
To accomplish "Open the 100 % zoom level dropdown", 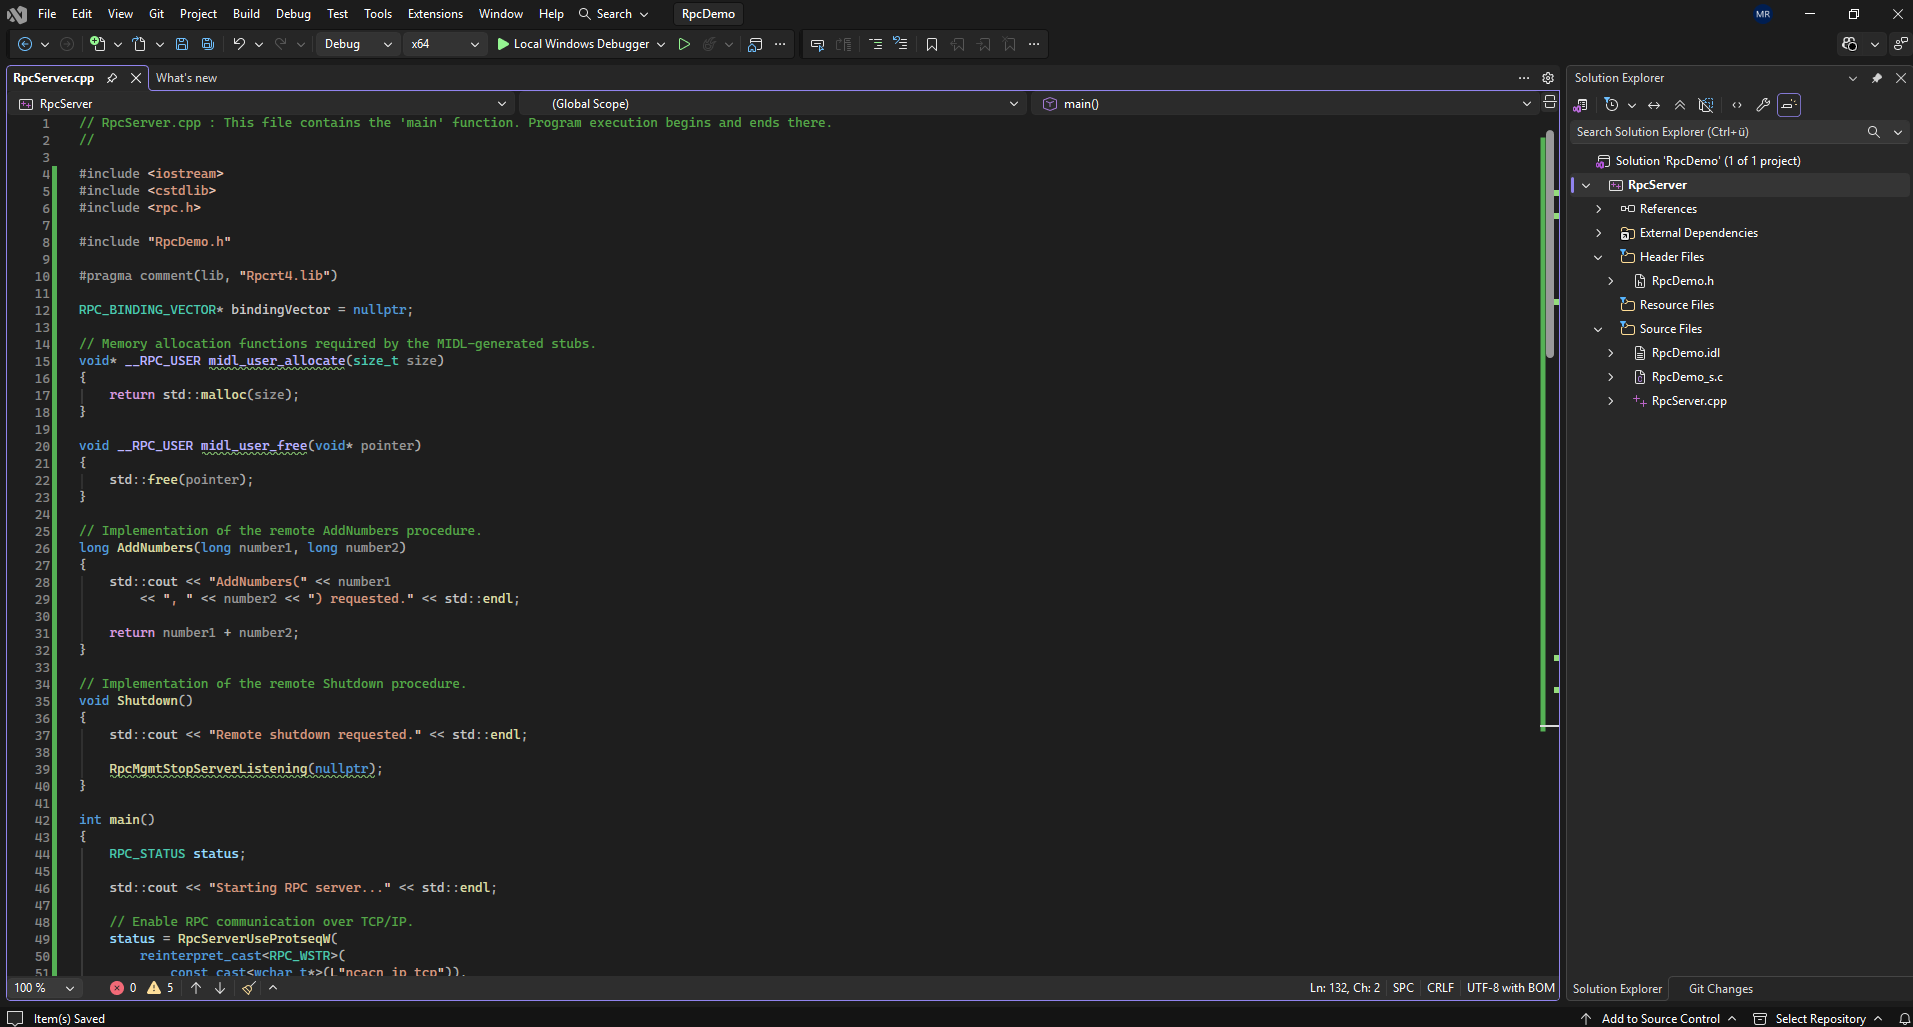I will (x=44, y=988).
